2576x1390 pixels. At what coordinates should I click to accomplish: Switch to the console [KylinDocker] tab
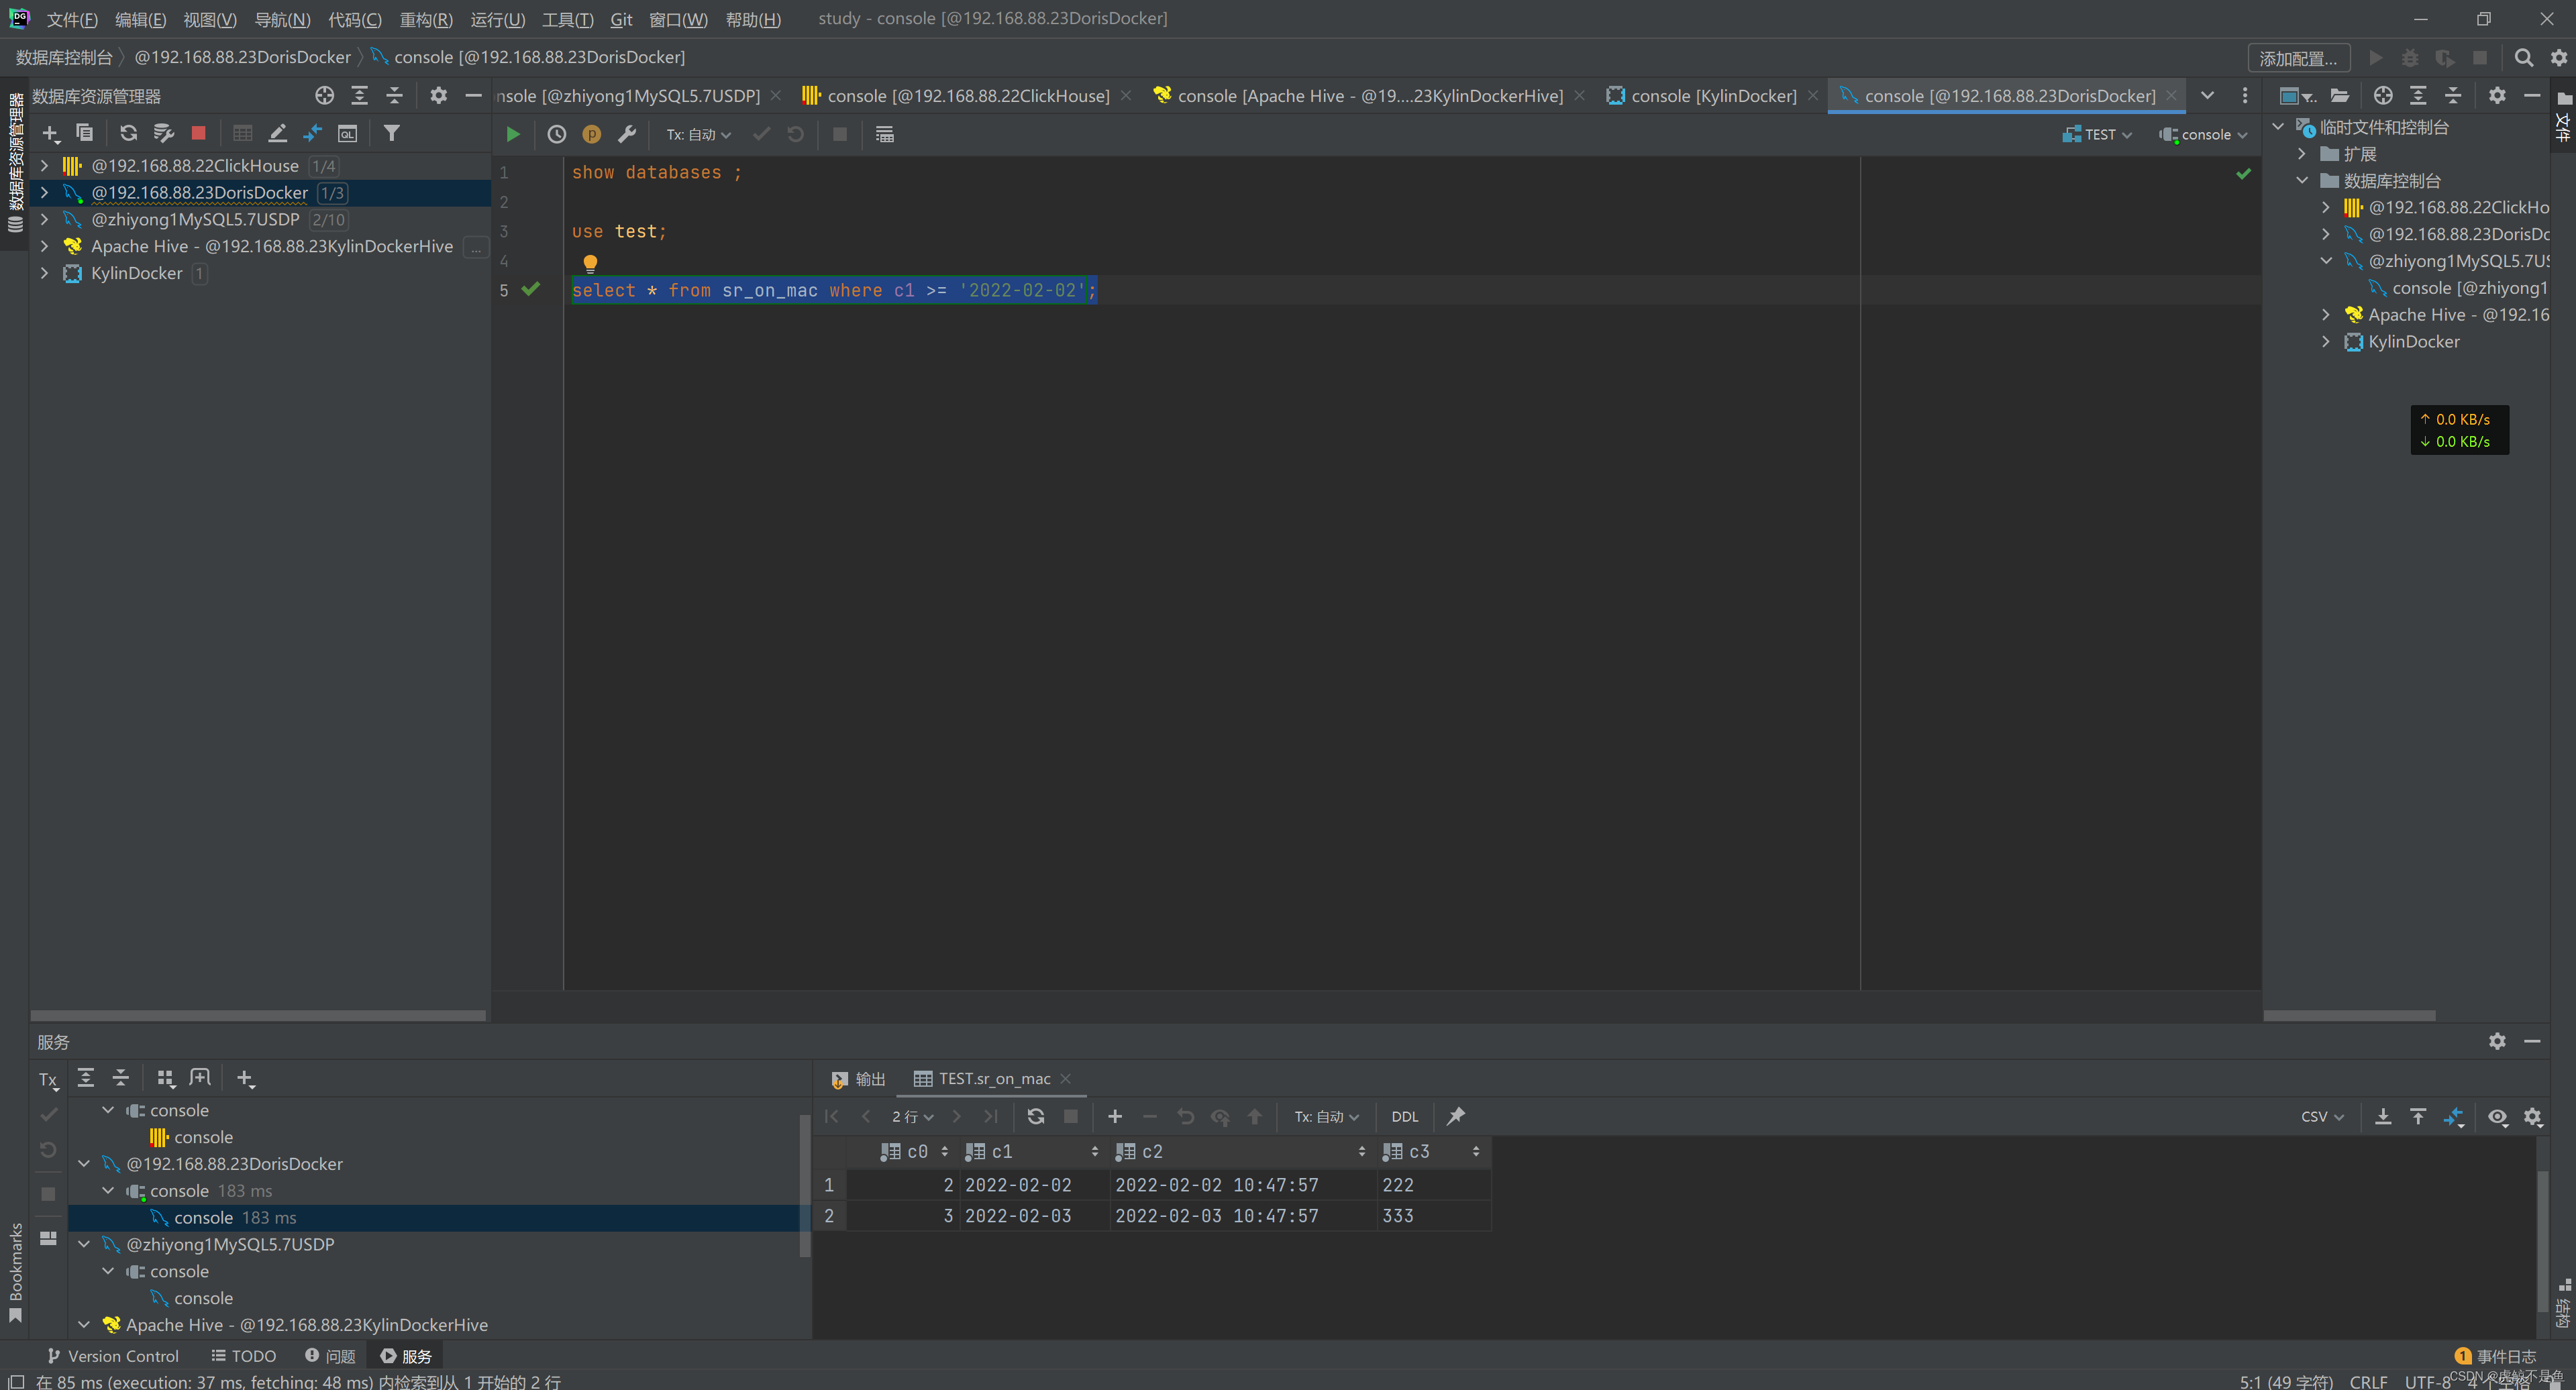(1713, 96)
